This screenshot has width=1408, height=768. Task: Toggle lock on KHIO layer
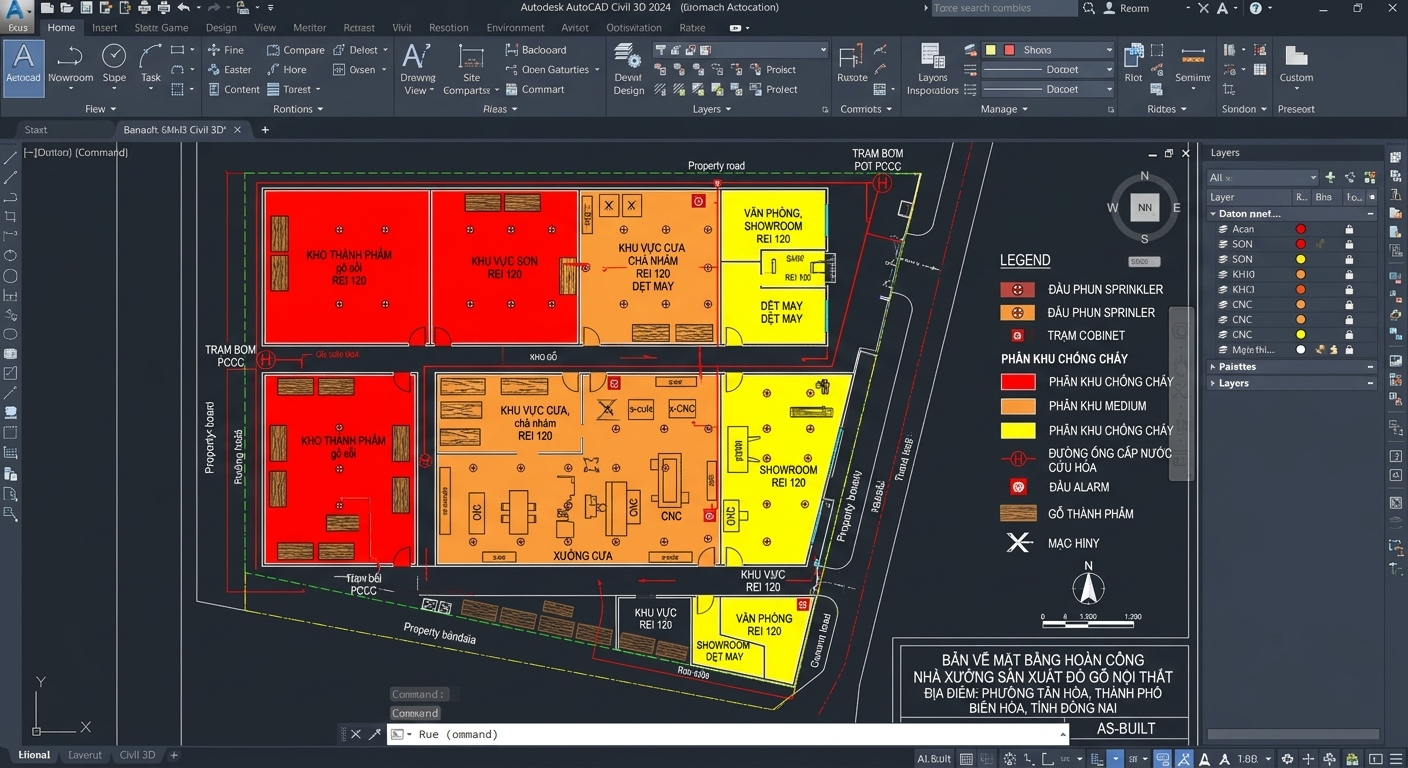pyautogui.click(x=1349, y=274)
